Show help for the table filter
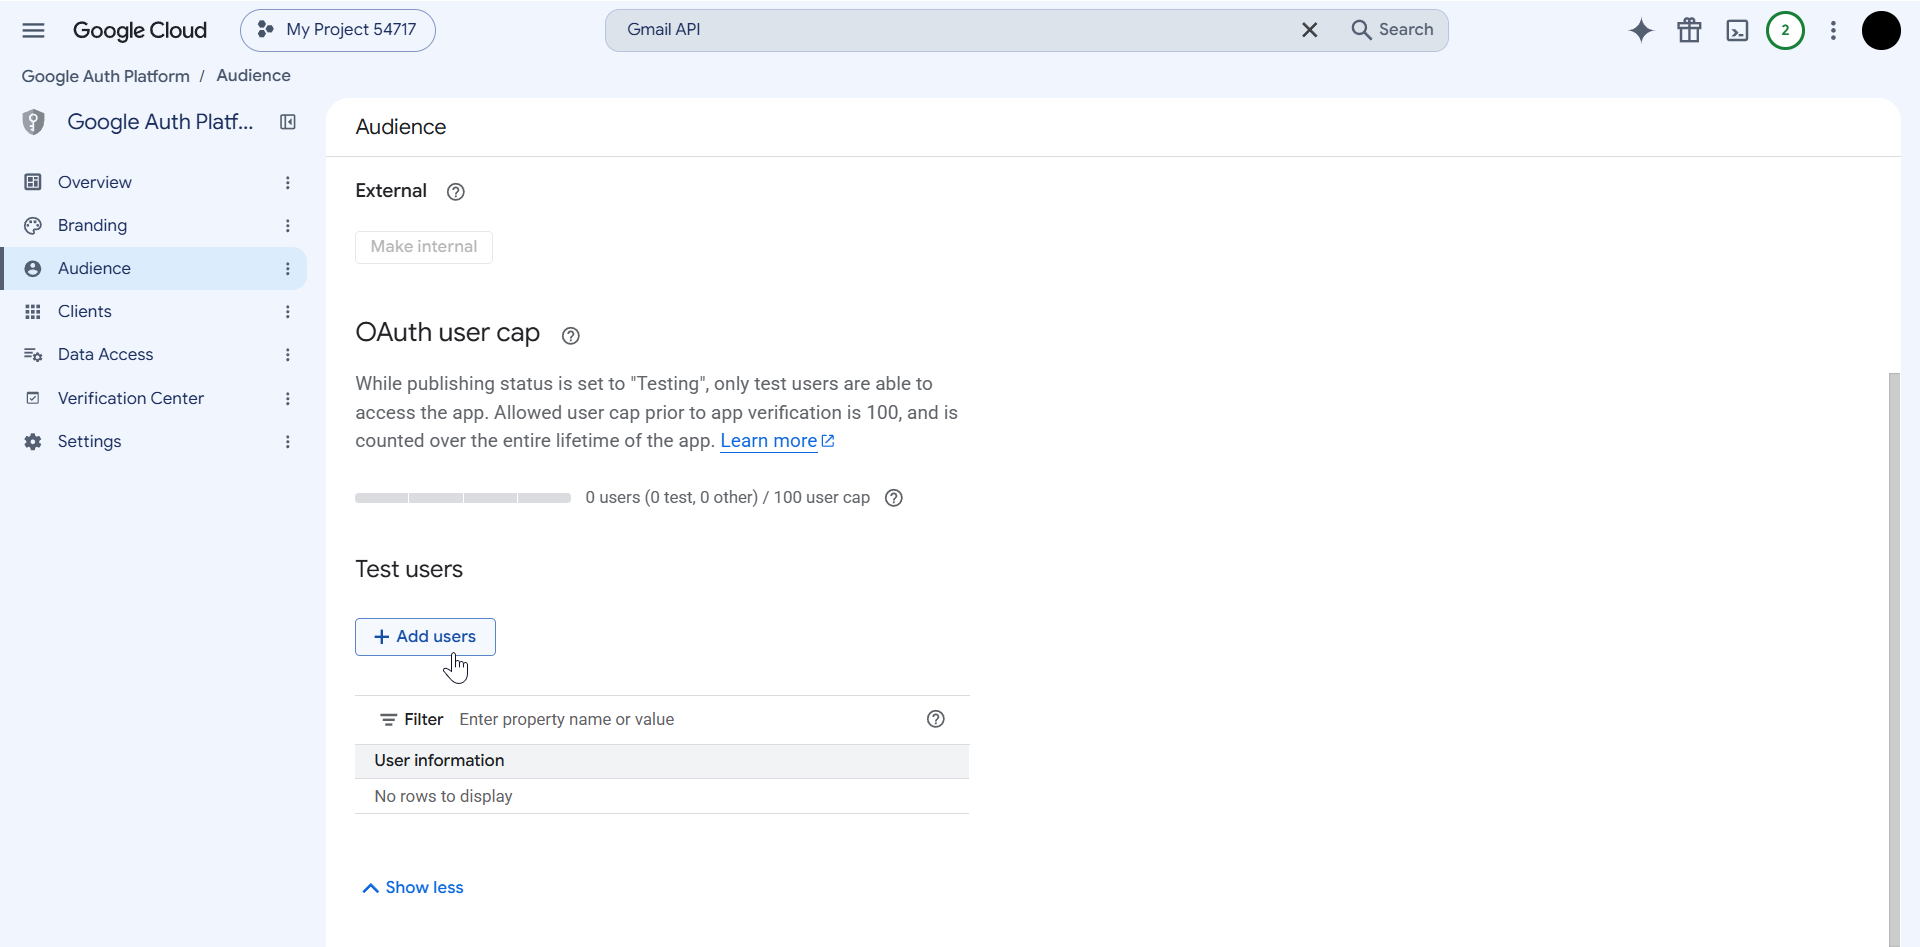Viewport: 1920px width, 947px height. (x=936, y=719)
